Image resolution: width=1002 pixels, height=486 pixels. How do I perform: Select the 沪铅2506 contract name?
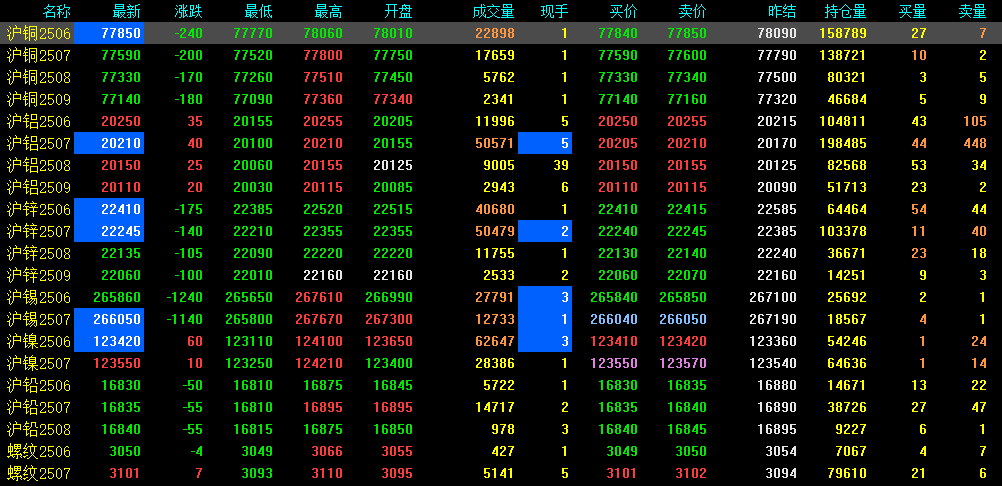pos(38,385)
